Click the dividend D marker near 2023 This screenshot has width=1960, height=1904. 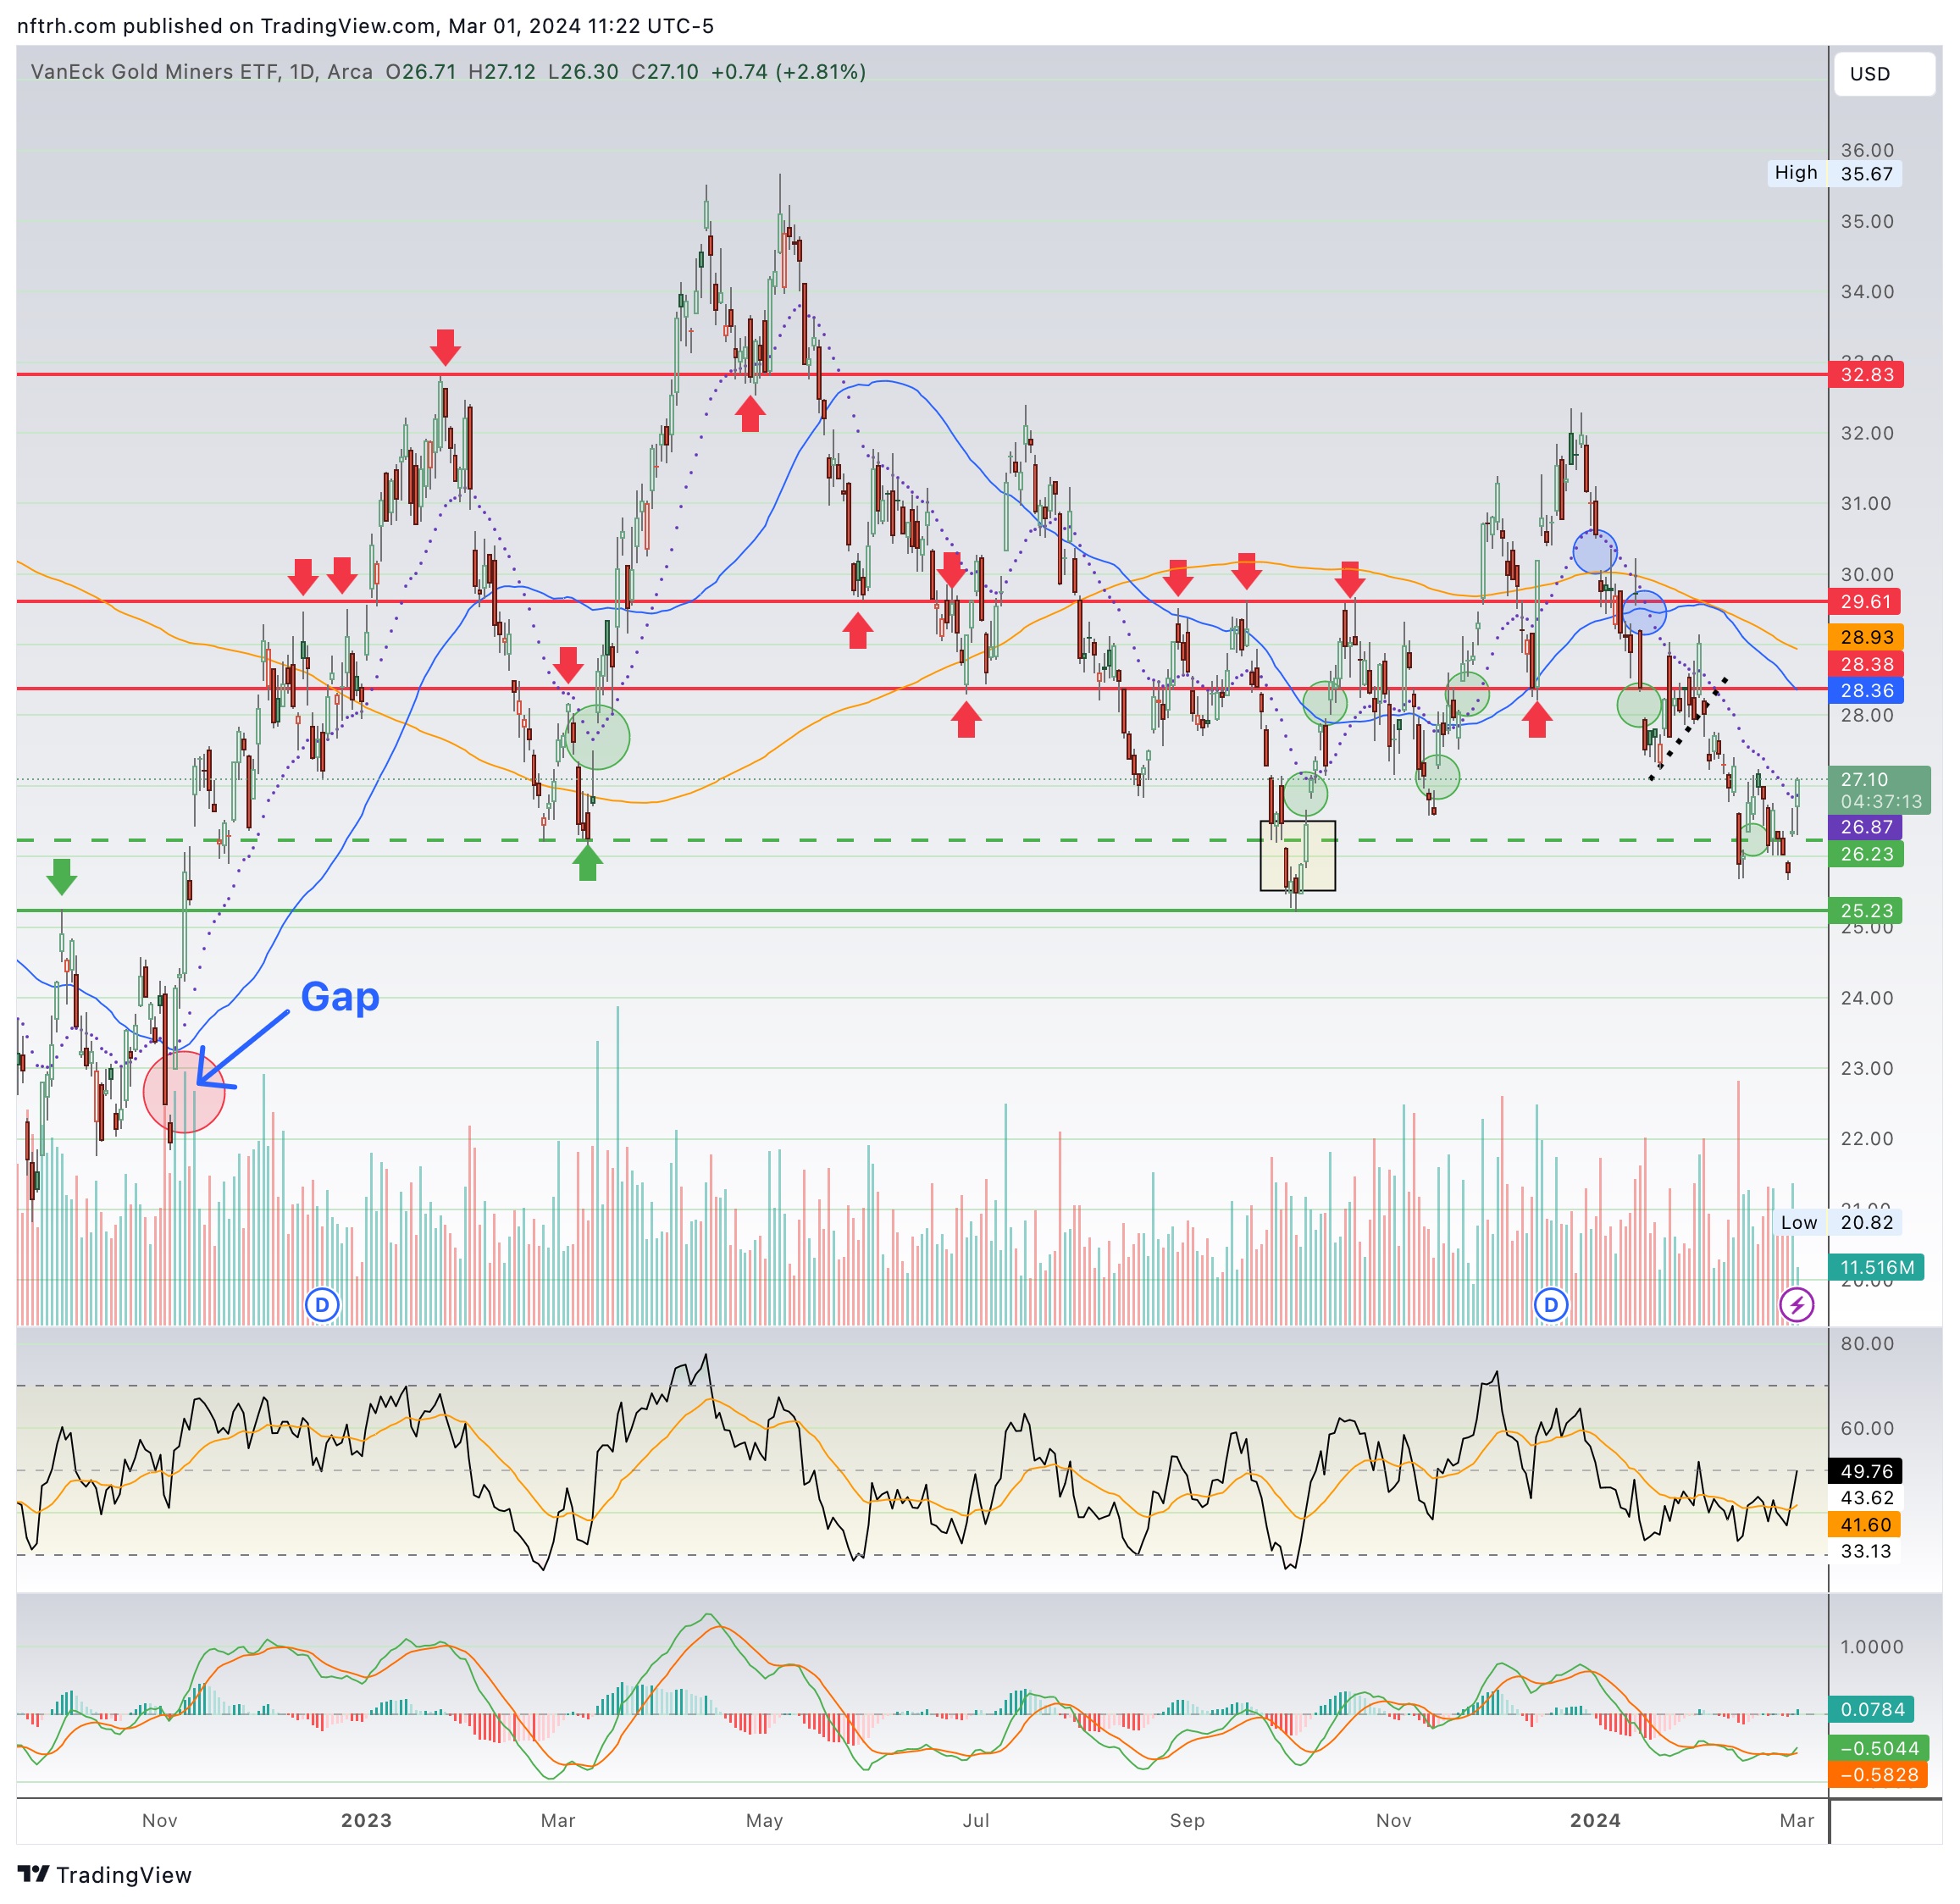(x=322, y=1305)
